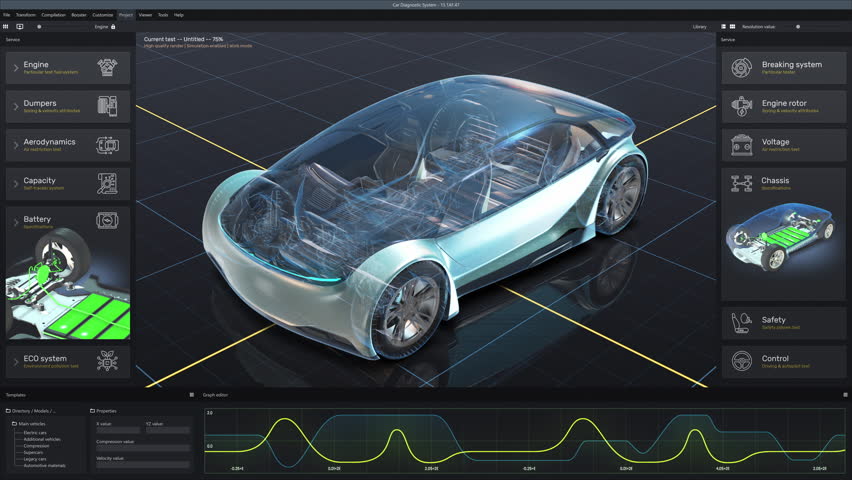
Task: Click the Control steering wheel icon
Action: pyautogui.click(x=741, y=361)
